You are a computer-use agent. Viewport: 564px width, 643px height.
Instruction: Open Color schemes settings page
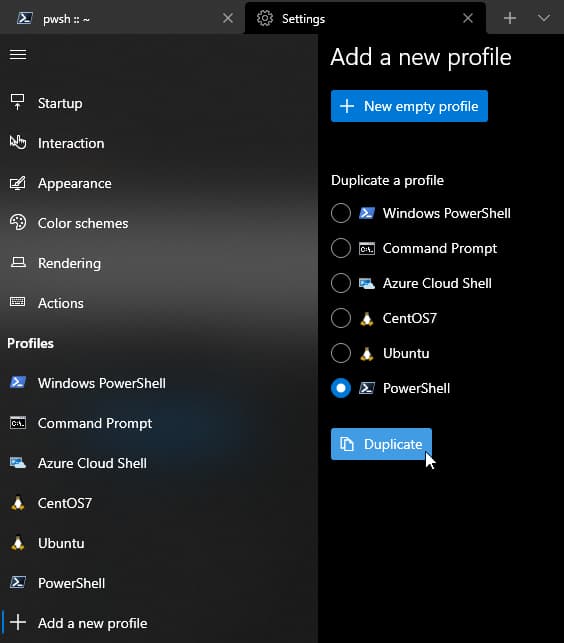tap(159, 223)
